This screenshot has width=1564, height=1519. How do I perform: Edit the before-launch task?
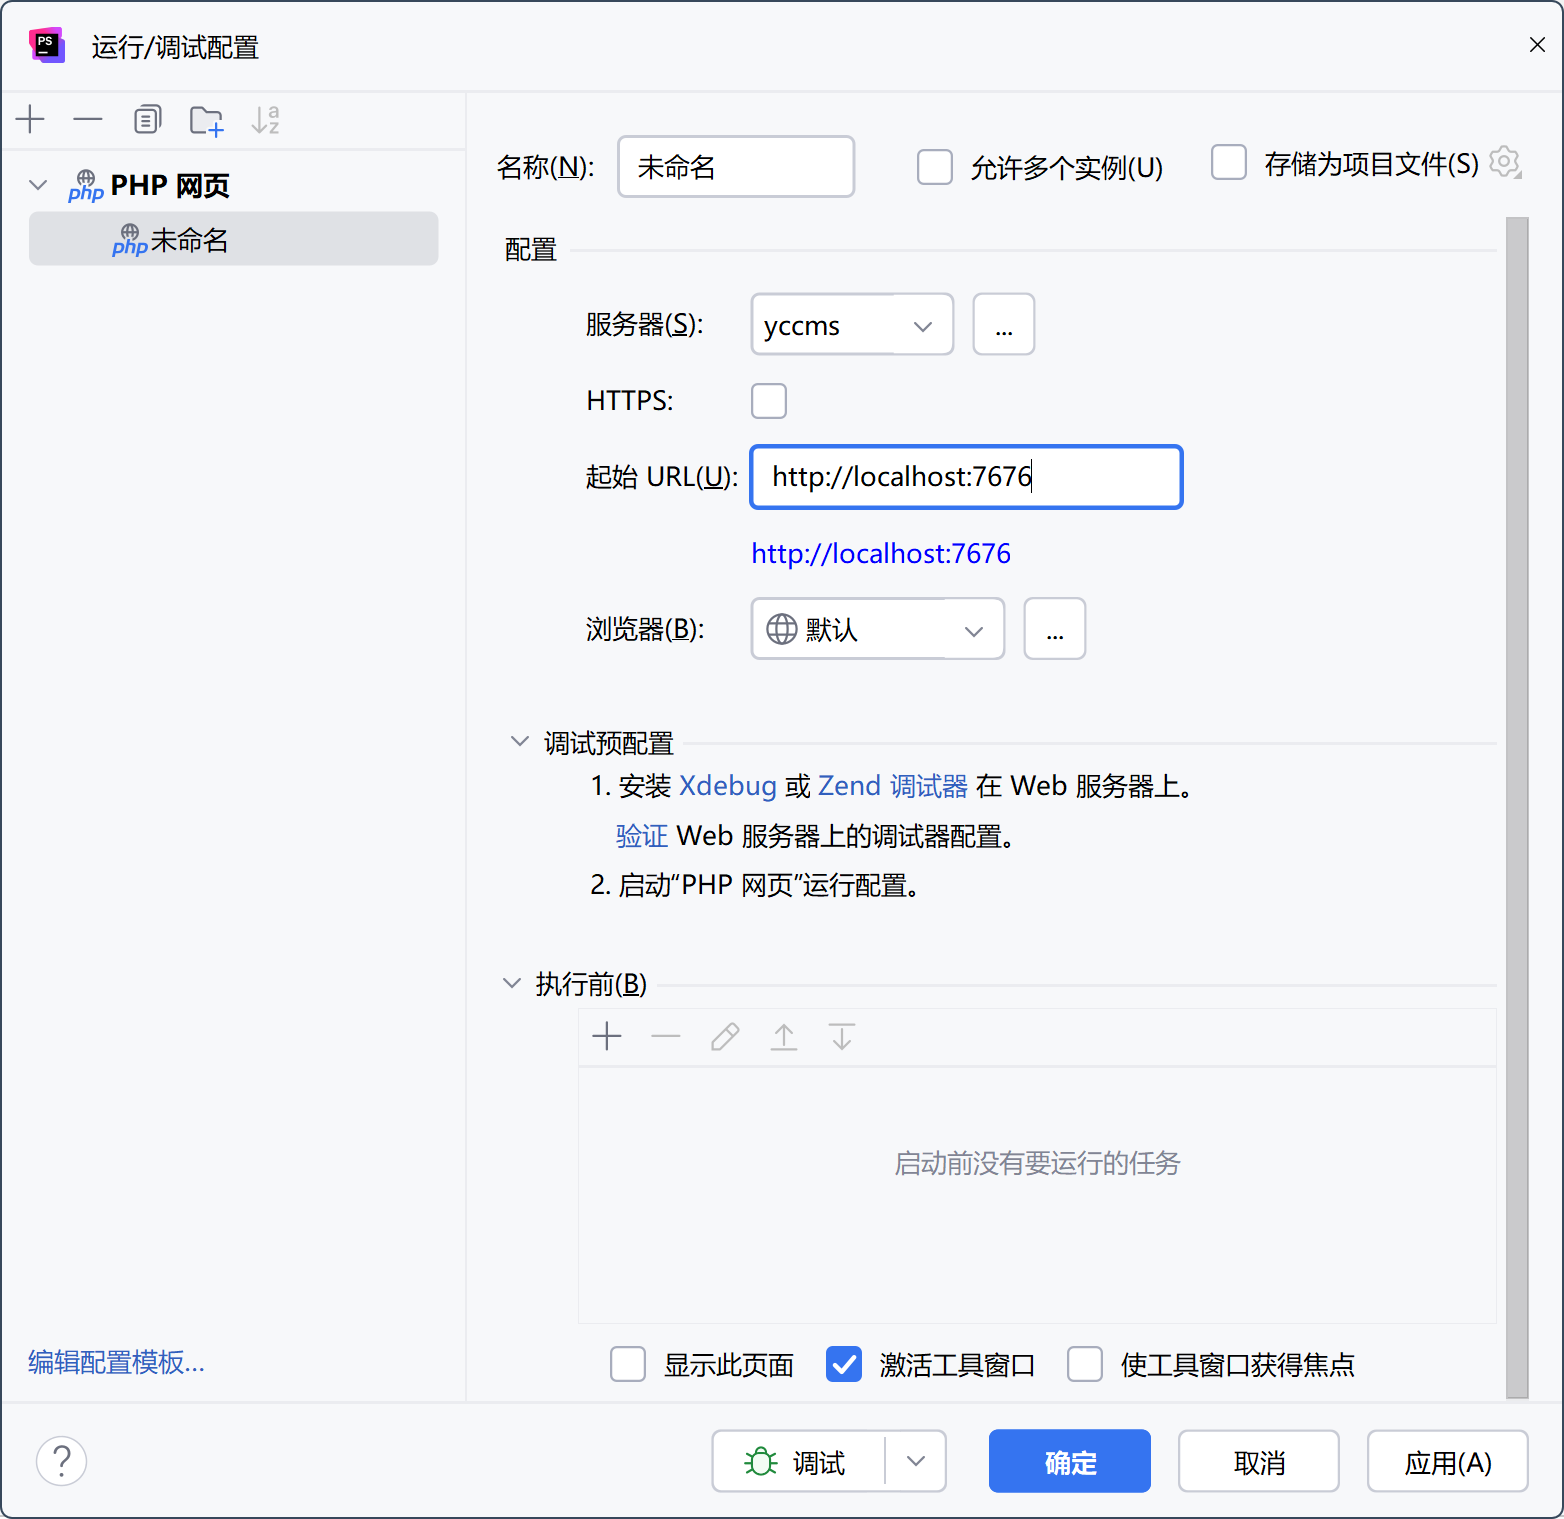coord(725,1037)
